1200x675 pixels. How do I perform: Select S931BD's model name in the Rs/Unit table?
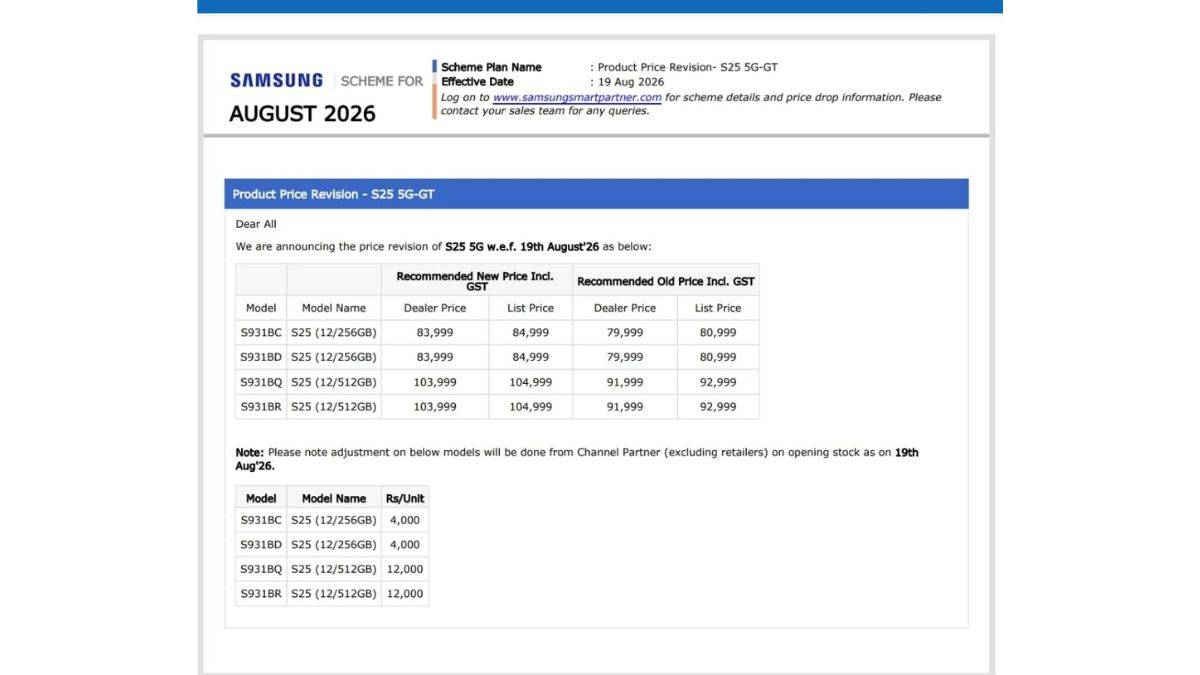click(334, 544)
